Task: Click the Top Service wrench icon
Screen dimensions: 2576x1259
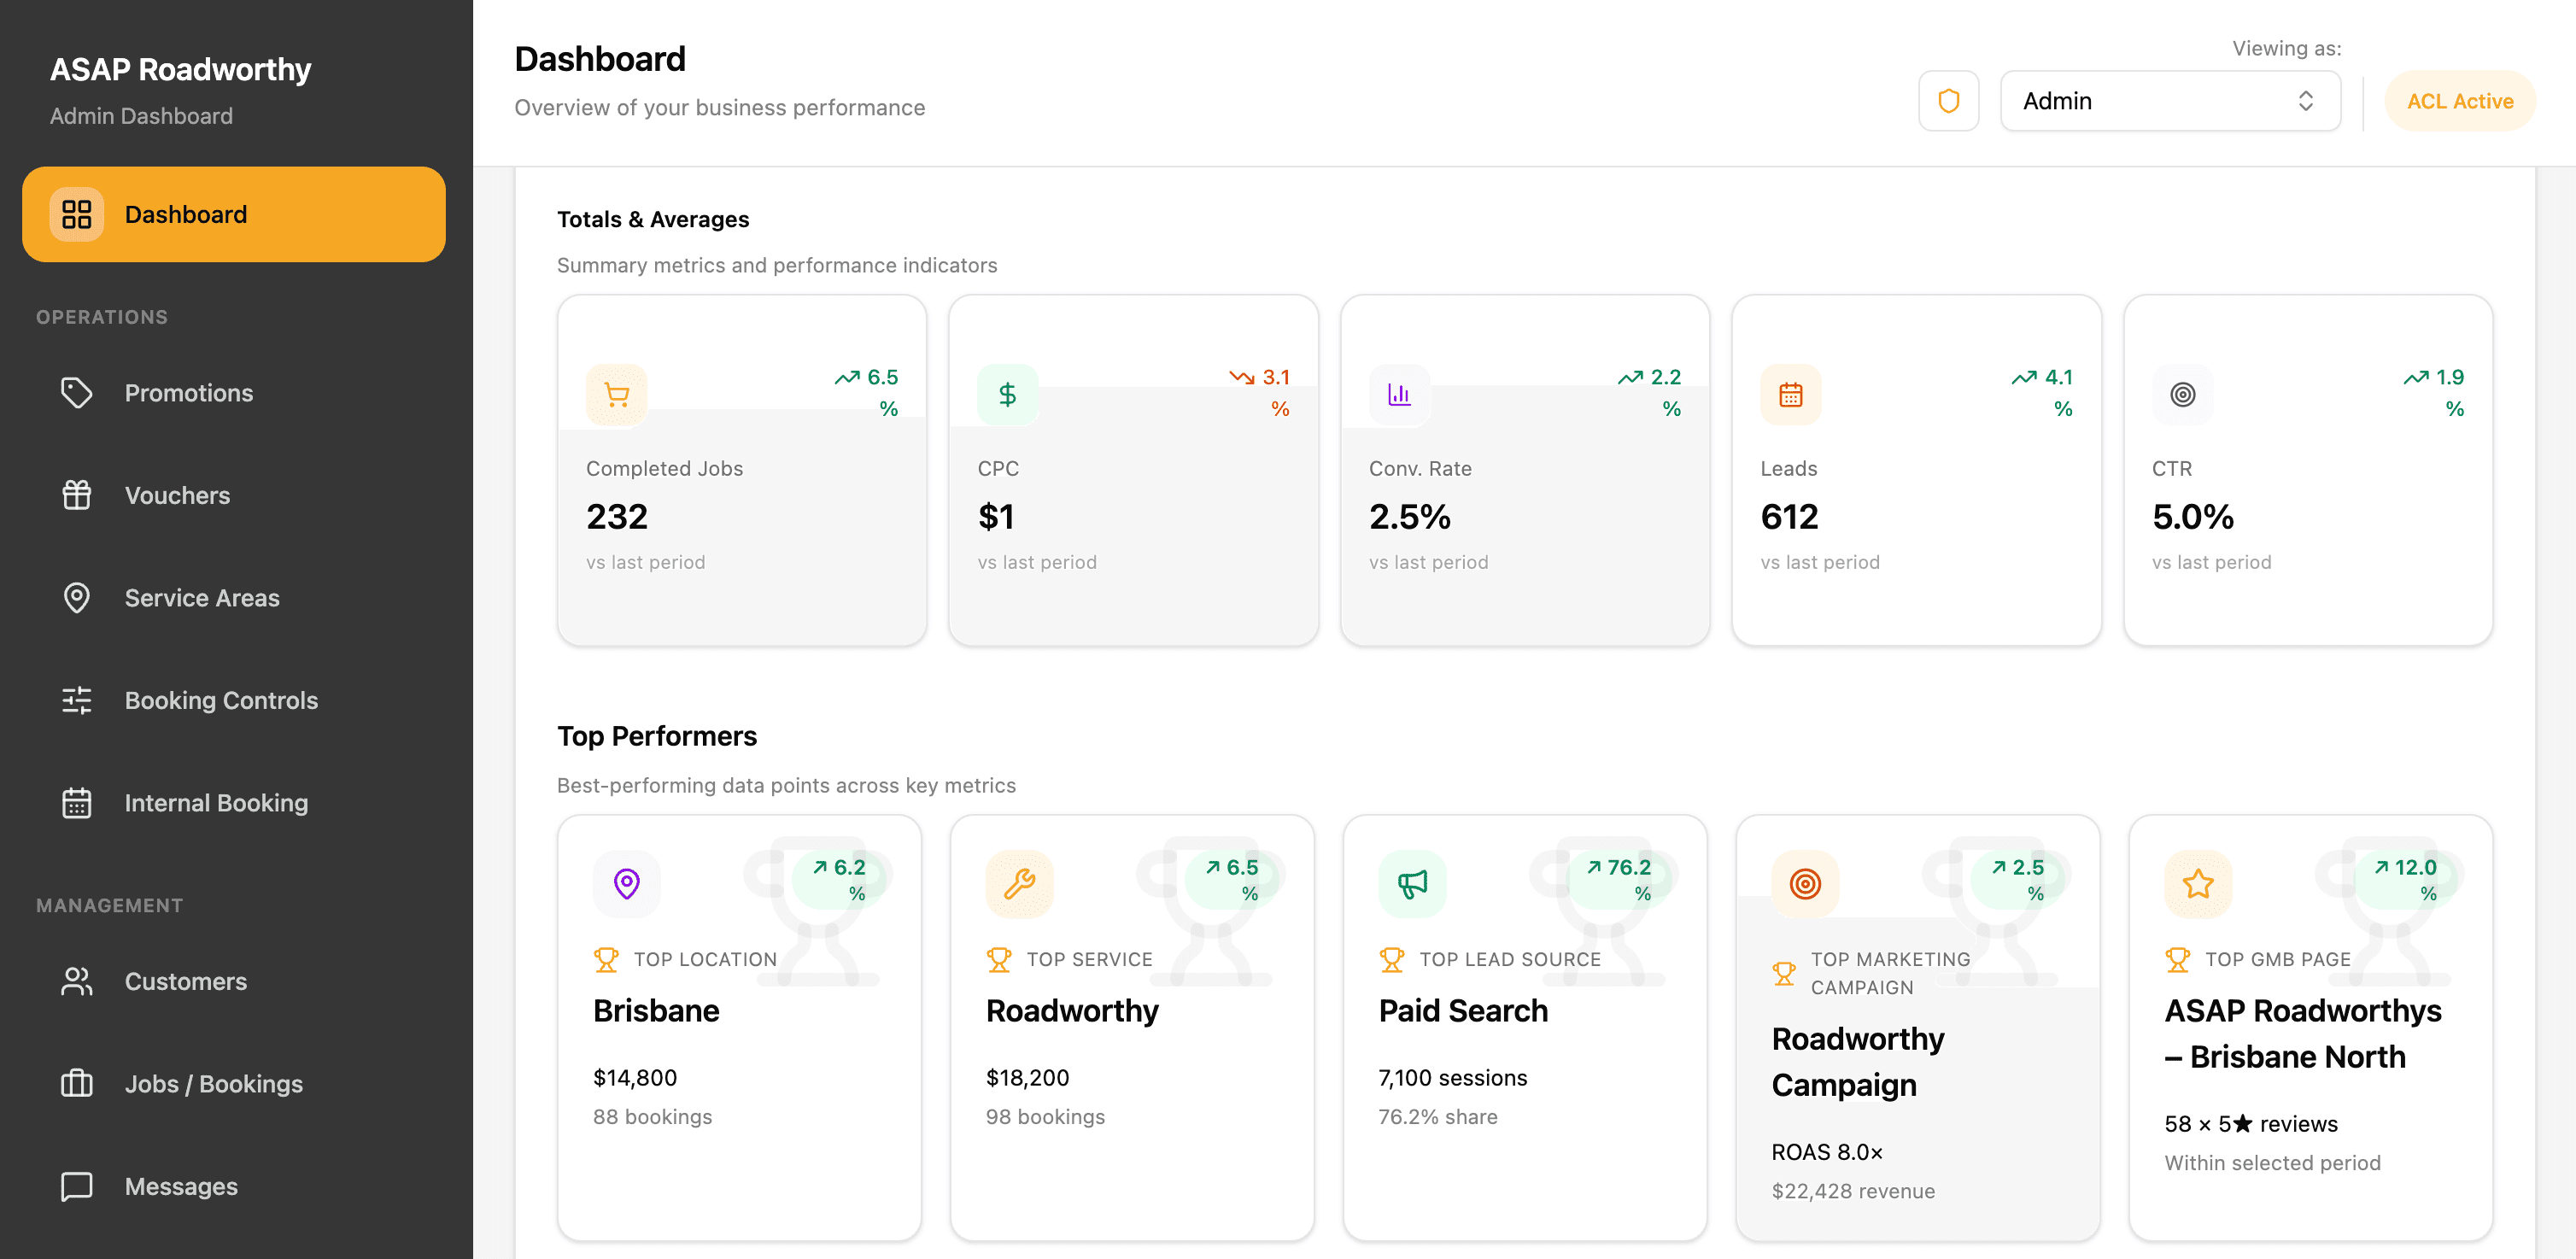Action: coord(1019,884)
